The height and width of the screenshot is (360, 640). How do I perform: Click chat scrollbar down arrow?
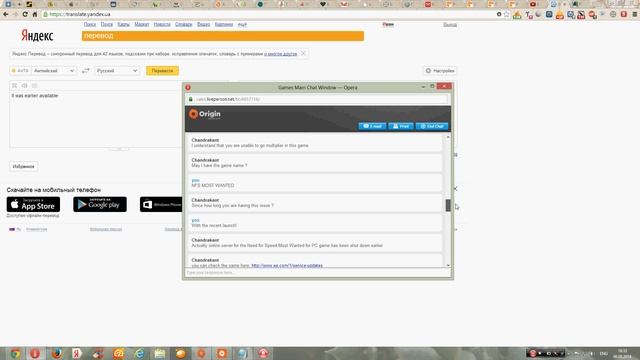[448, 265]
